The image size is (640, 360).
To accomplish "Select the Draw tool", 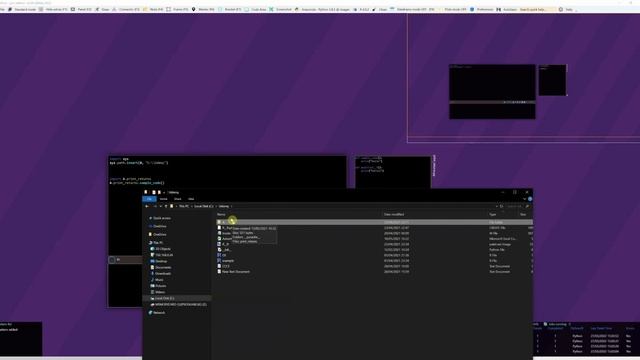I will click(x=102, y=9).
